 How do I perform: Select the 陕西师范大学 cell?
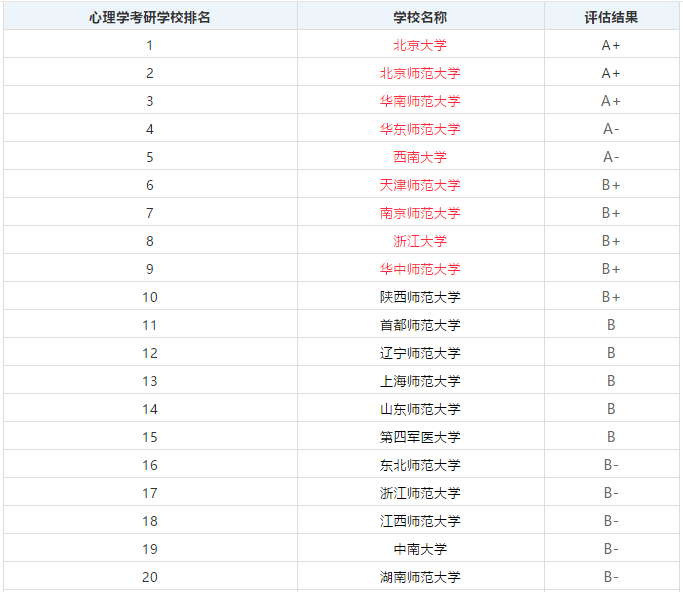pos(421,297)
